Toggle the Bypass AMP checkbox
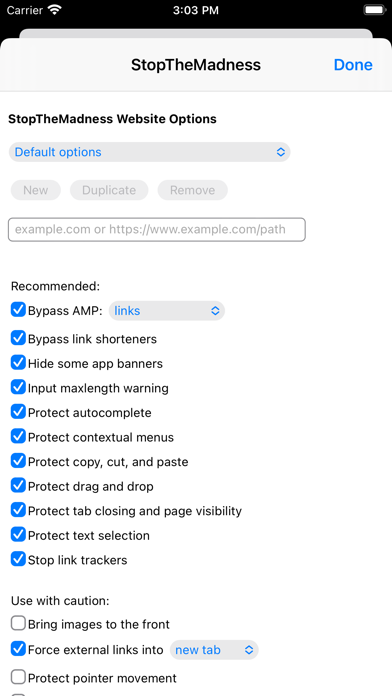Image resolution: width=392 pixels, height=696 pixels. coord(18,310)
